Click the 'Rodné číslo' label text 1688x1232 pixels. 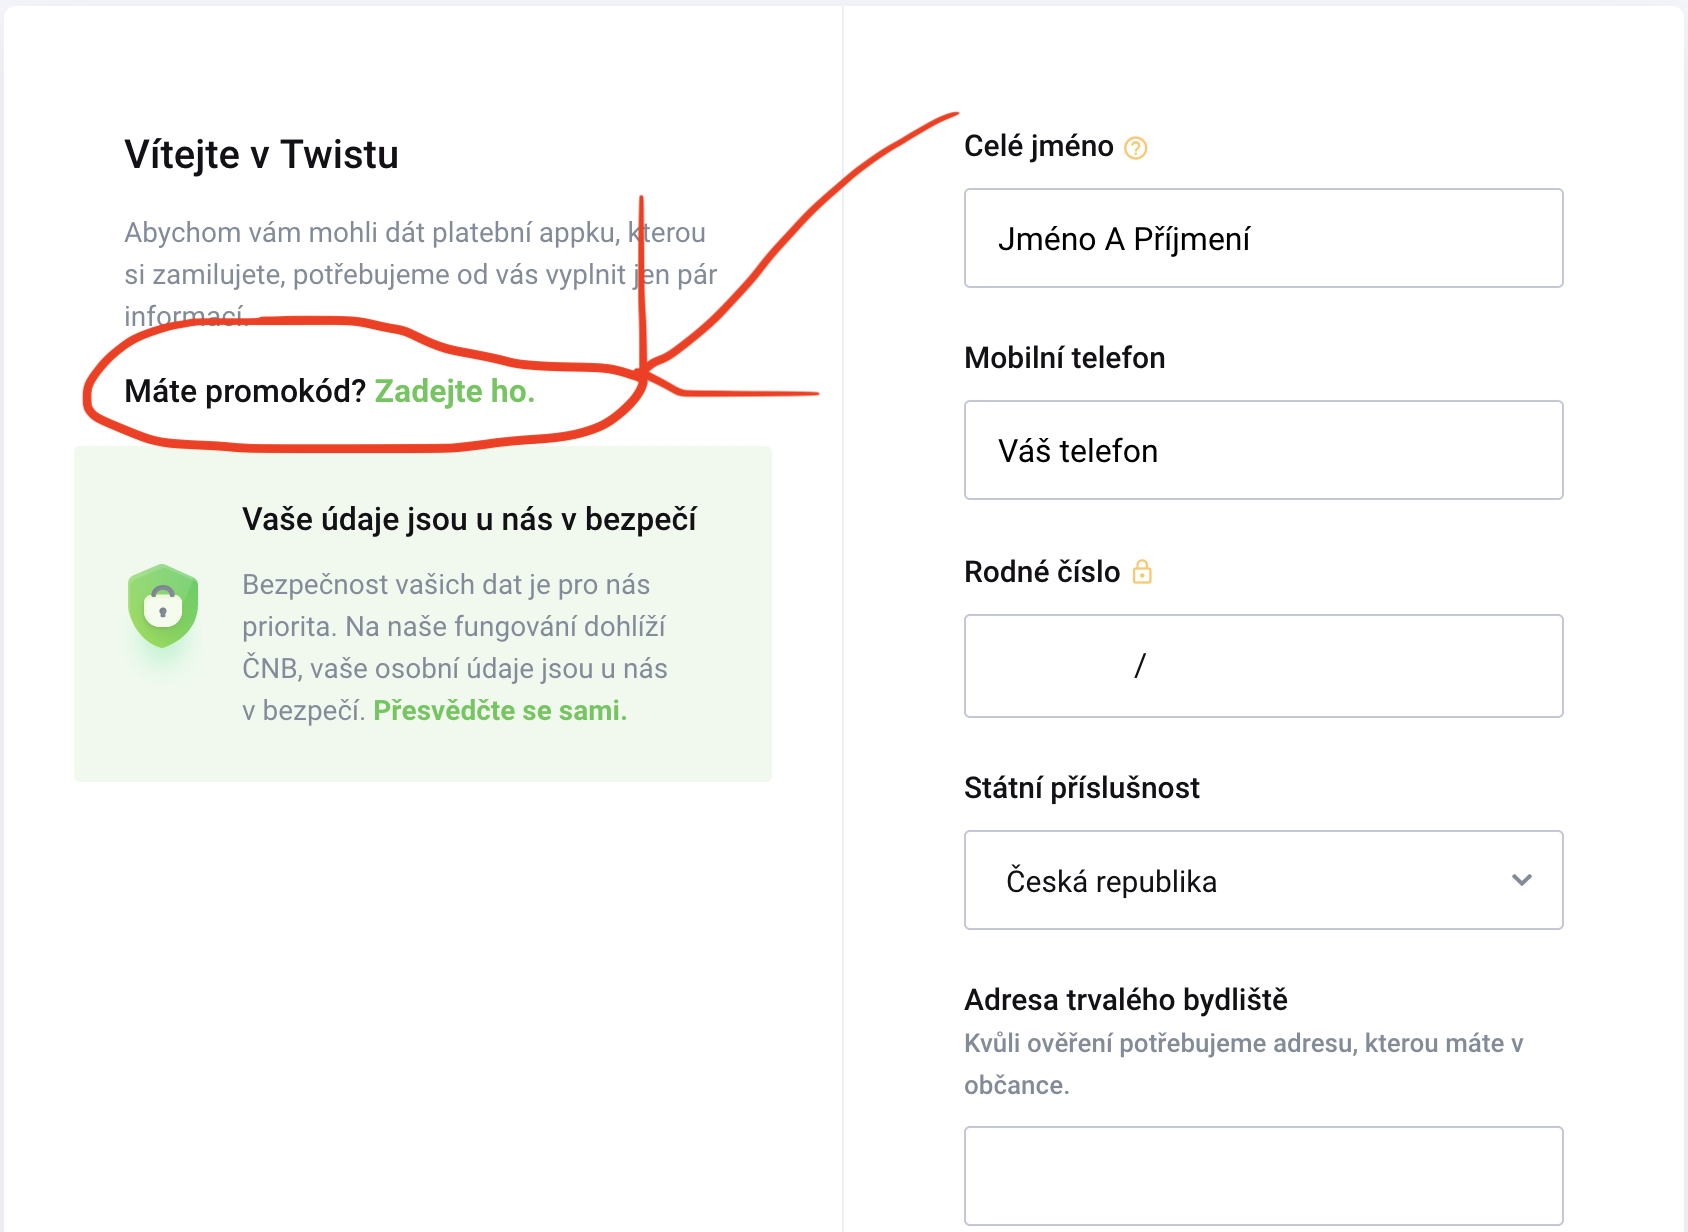click(x=1041, y=572)
